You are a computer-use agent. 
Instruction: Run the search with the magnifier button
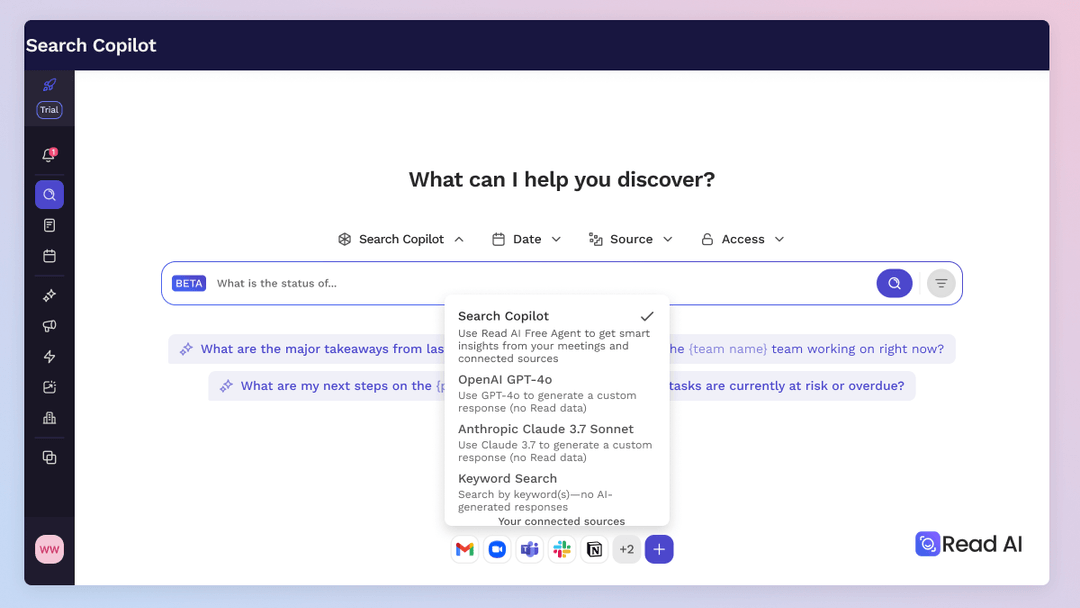coord(894,283)
